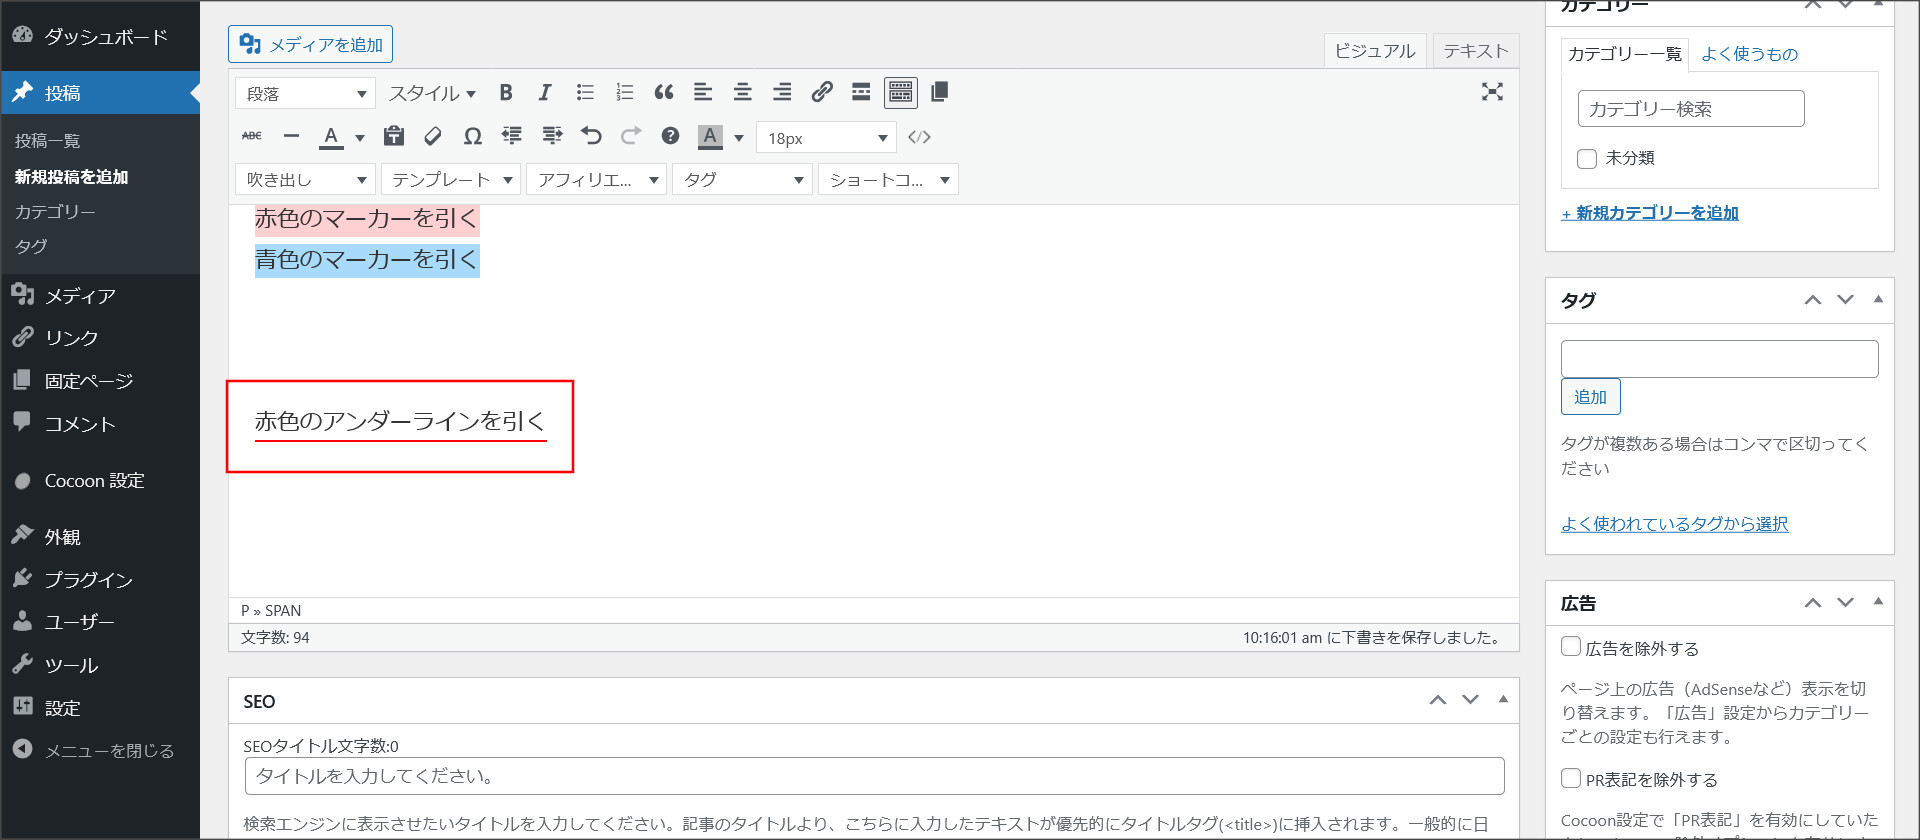Switch to the テキスト editor tab
The width and height of the screenshot is (1920, 840).
(x=1475, y=51)
